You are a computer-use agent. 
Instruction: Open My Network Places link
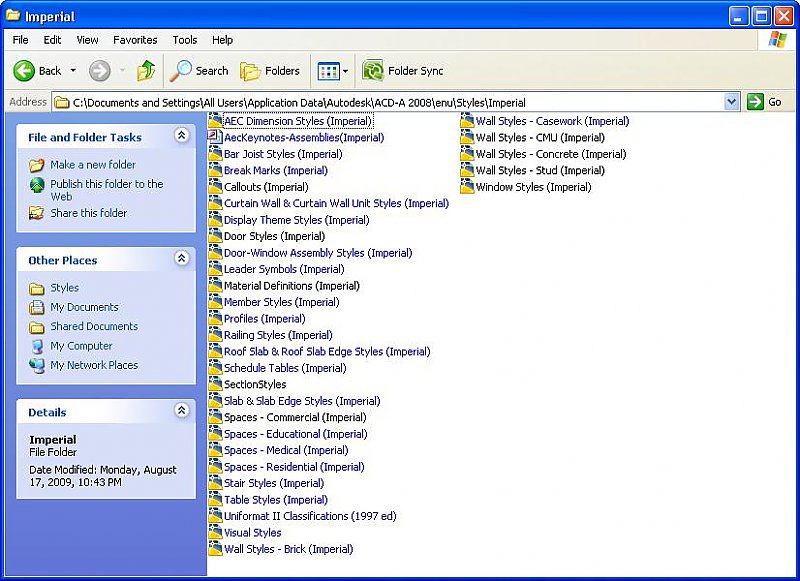tap(94, 365)
